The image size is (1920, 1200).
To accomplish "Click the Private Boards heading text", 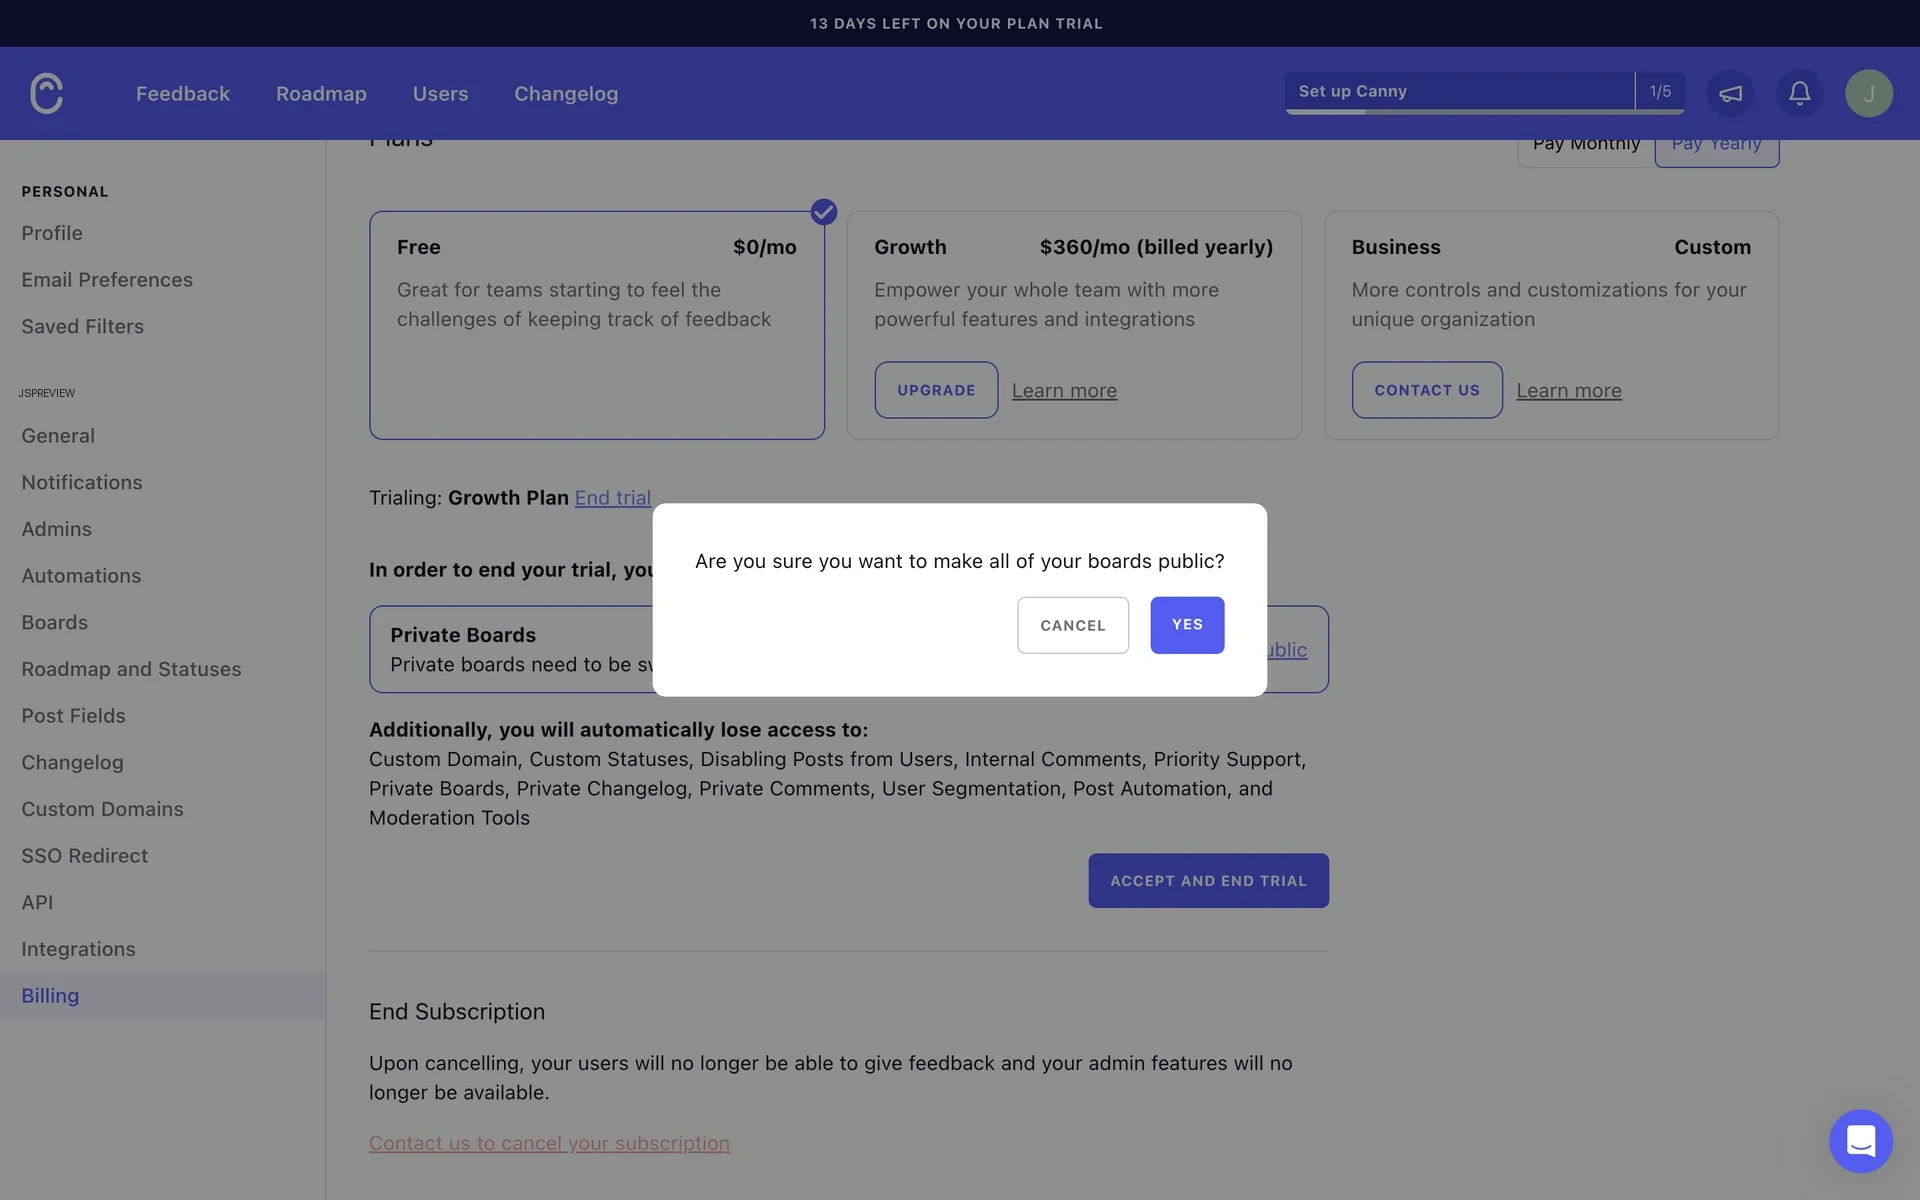I will pyautogui.click(x=463, y=635).
